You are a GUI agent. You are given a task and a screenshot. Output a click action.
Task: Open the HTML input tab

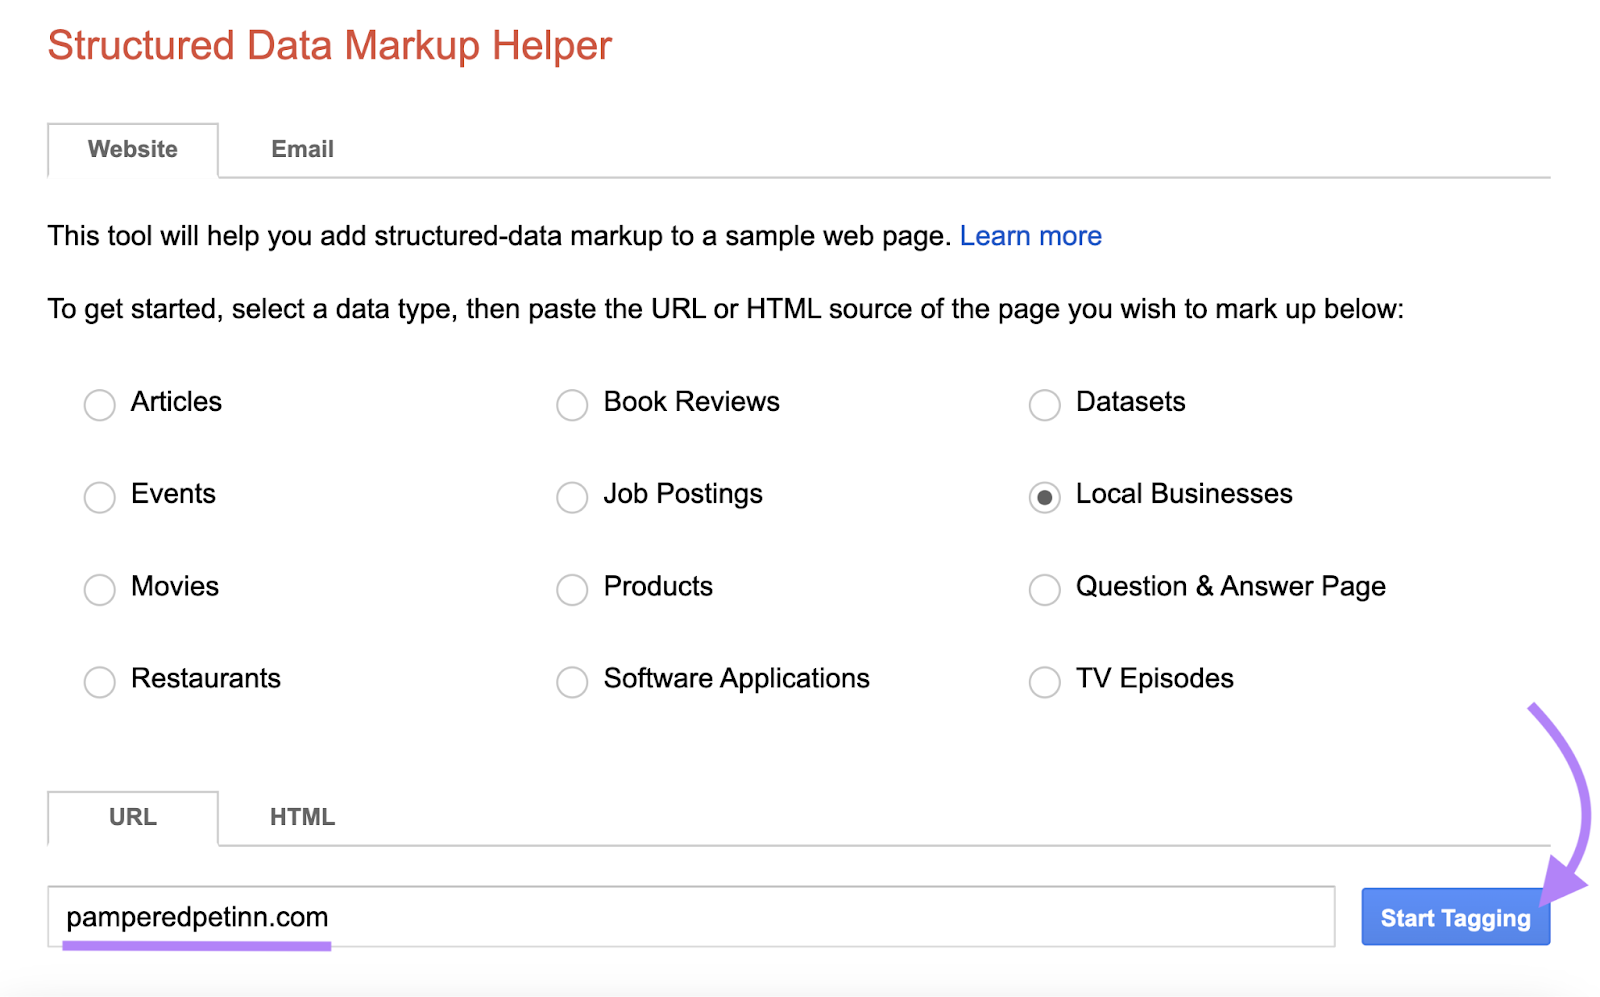[300, 817]
